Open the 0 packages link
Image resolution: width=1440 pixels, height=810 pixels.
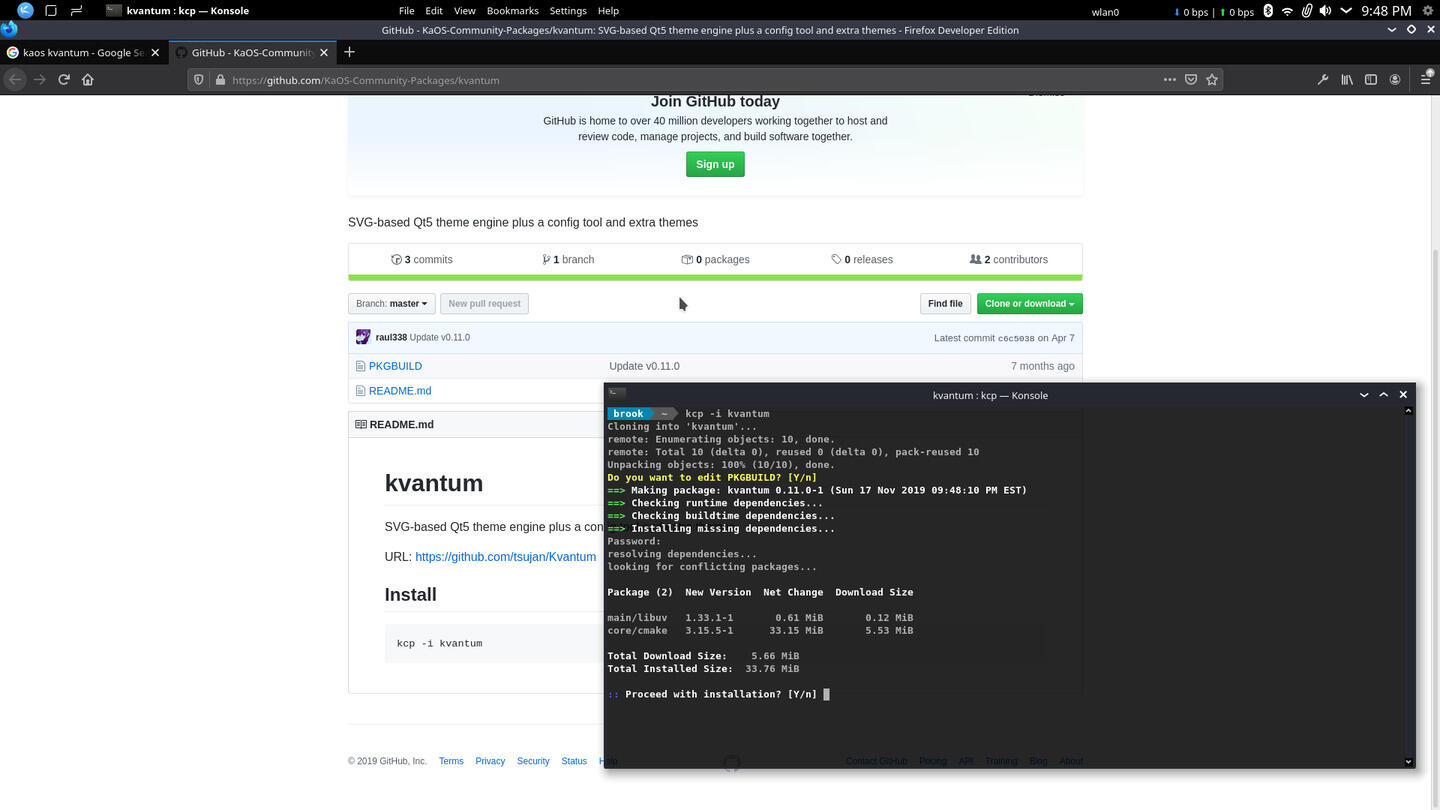pos(716,259)
